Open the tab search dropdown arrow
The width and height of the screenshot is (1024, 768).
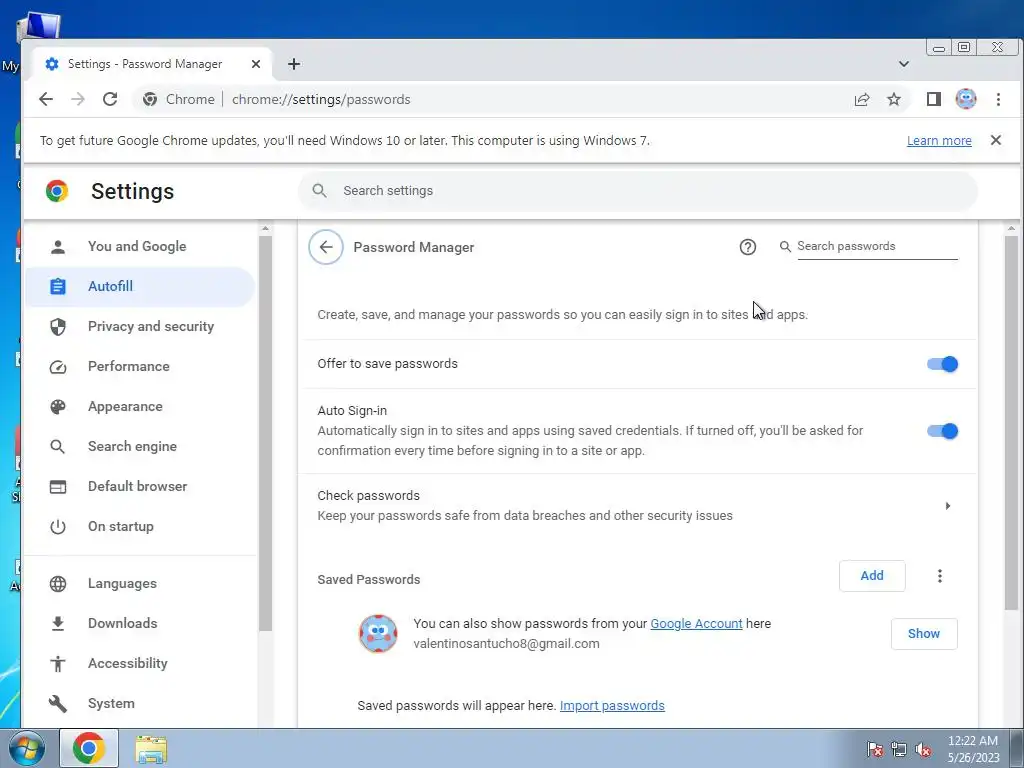pos(904,64)
